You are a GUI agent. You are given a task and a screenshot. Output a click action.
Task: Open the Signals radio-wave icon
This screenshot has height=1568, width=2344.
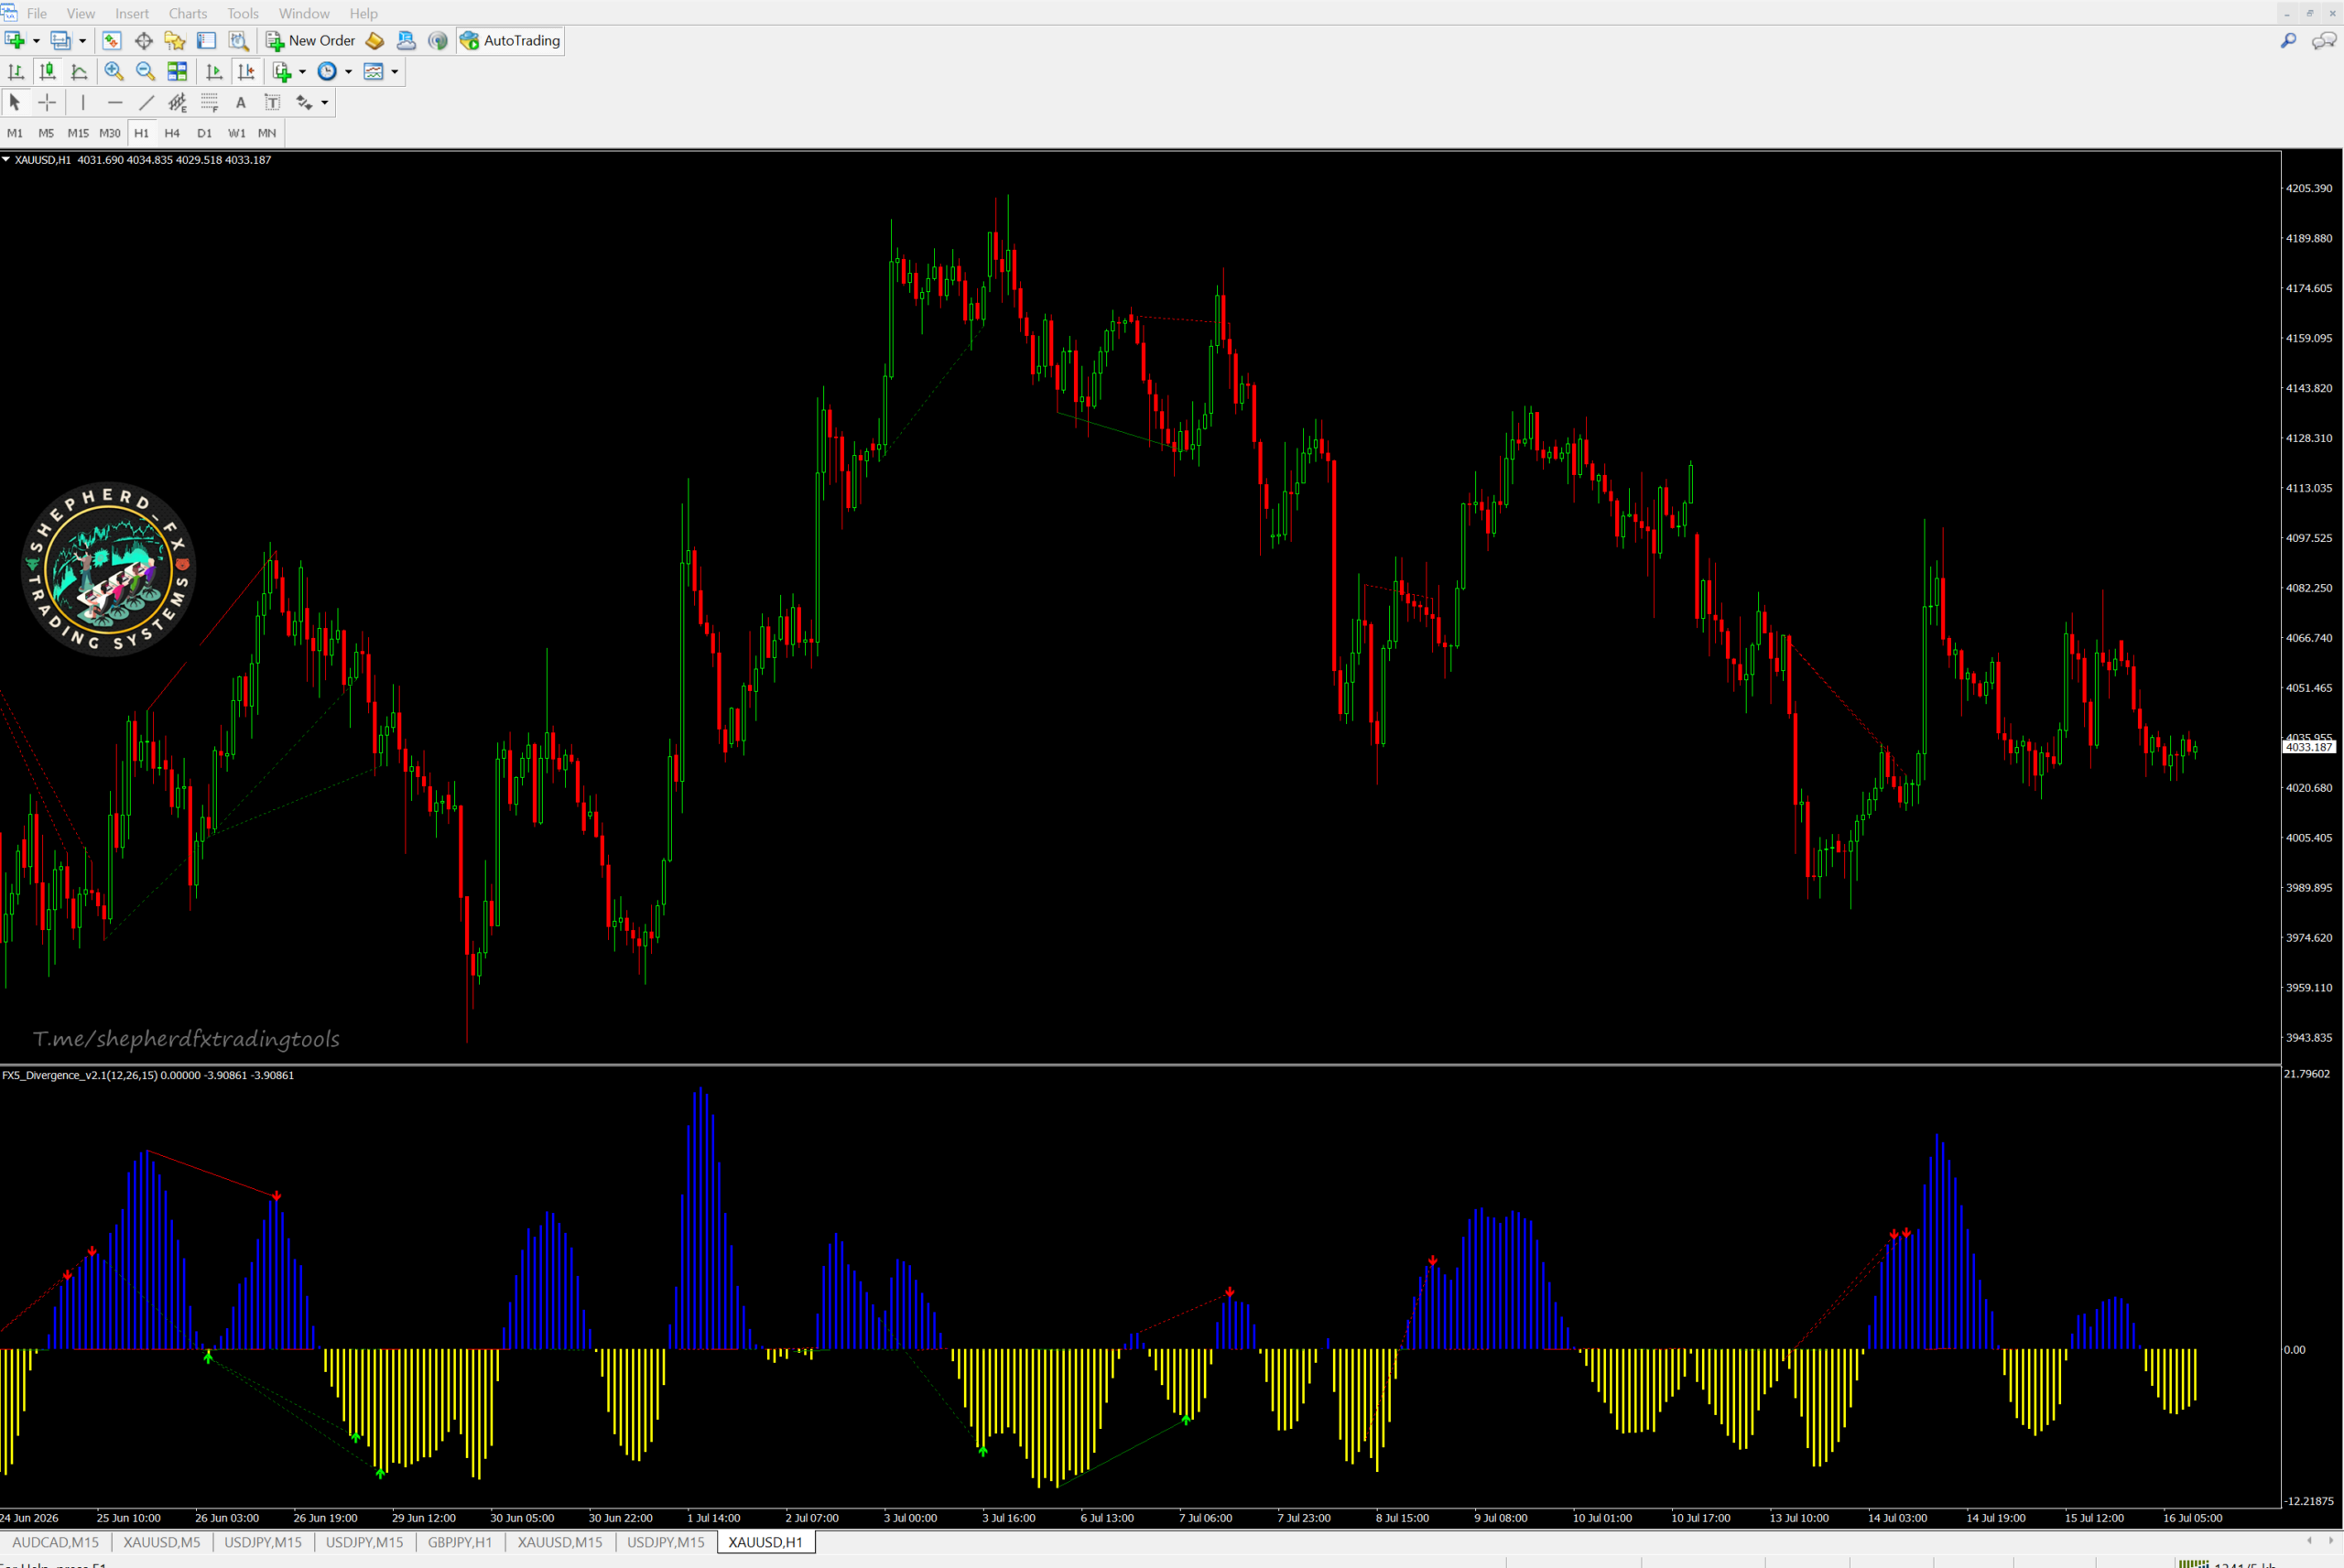coord(438,40)
